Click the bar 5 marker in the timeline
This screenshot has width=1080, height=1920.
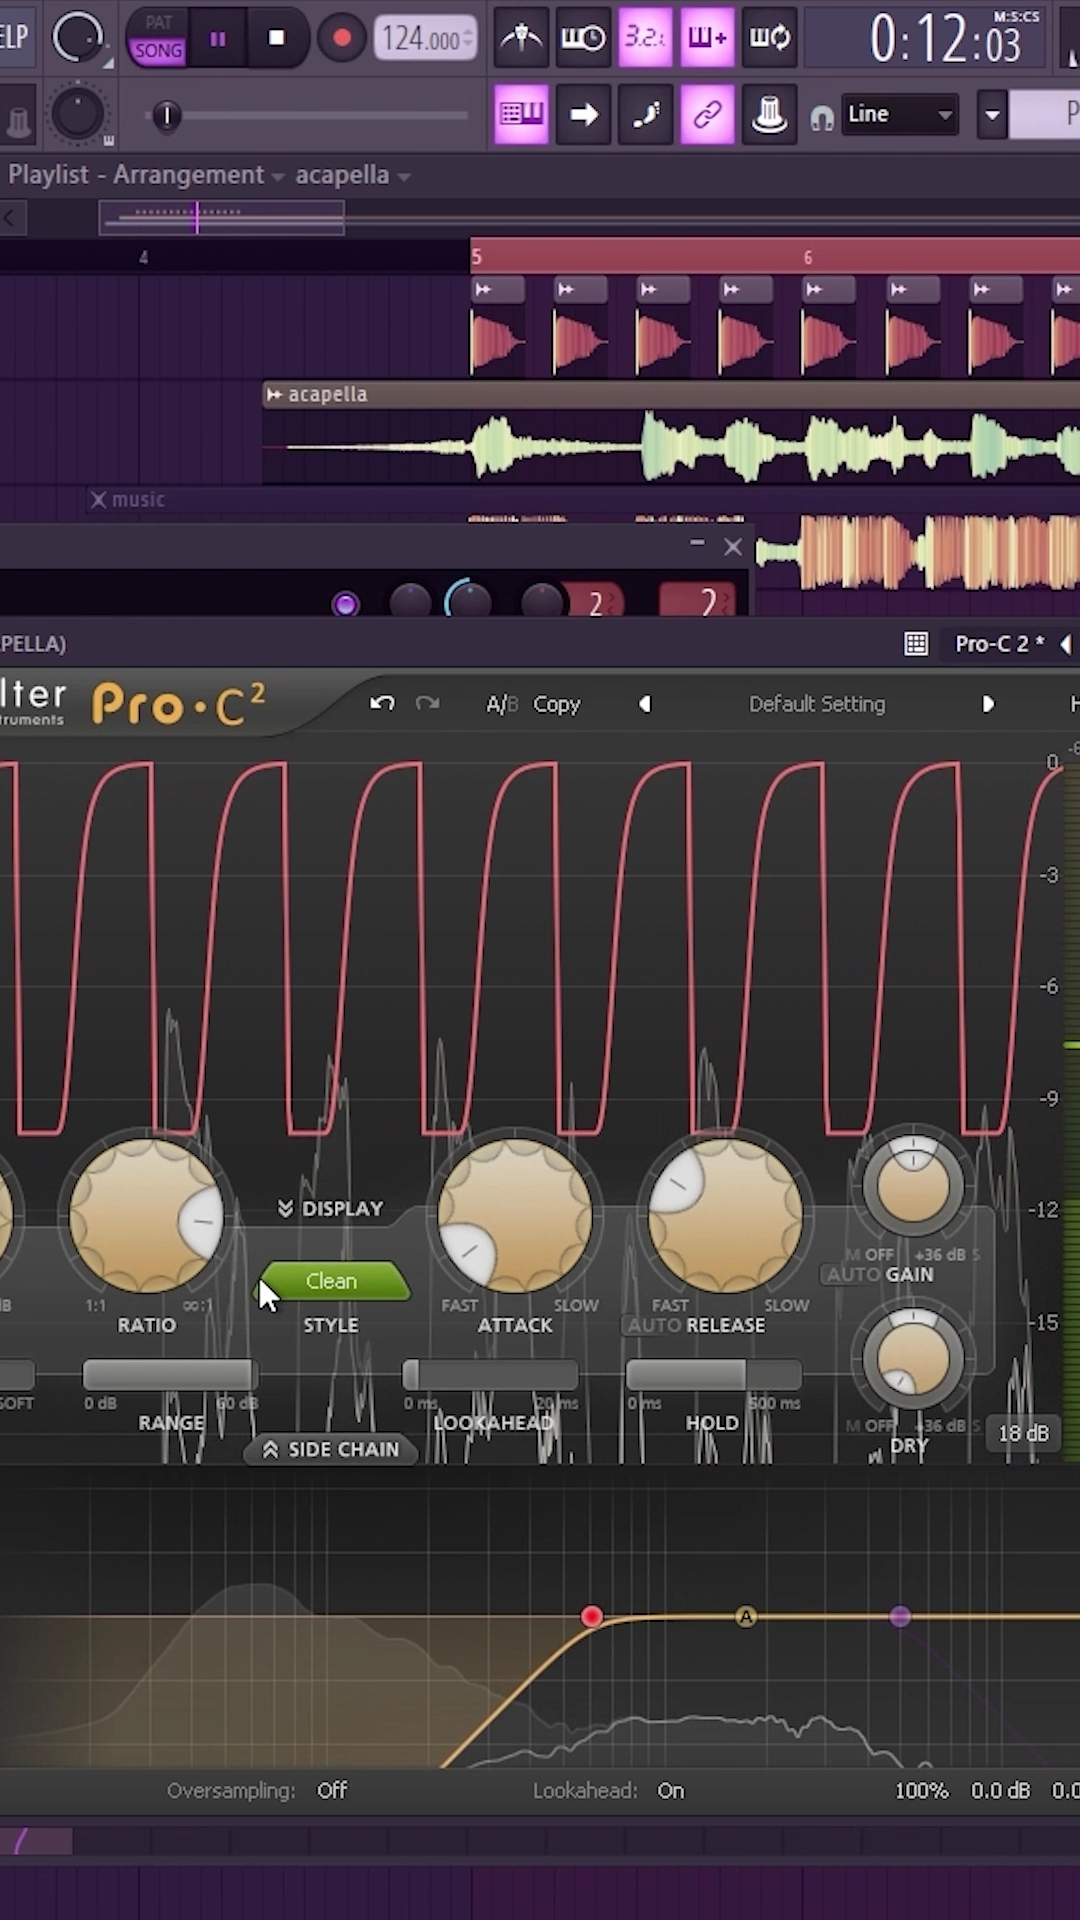coord(477,257)
